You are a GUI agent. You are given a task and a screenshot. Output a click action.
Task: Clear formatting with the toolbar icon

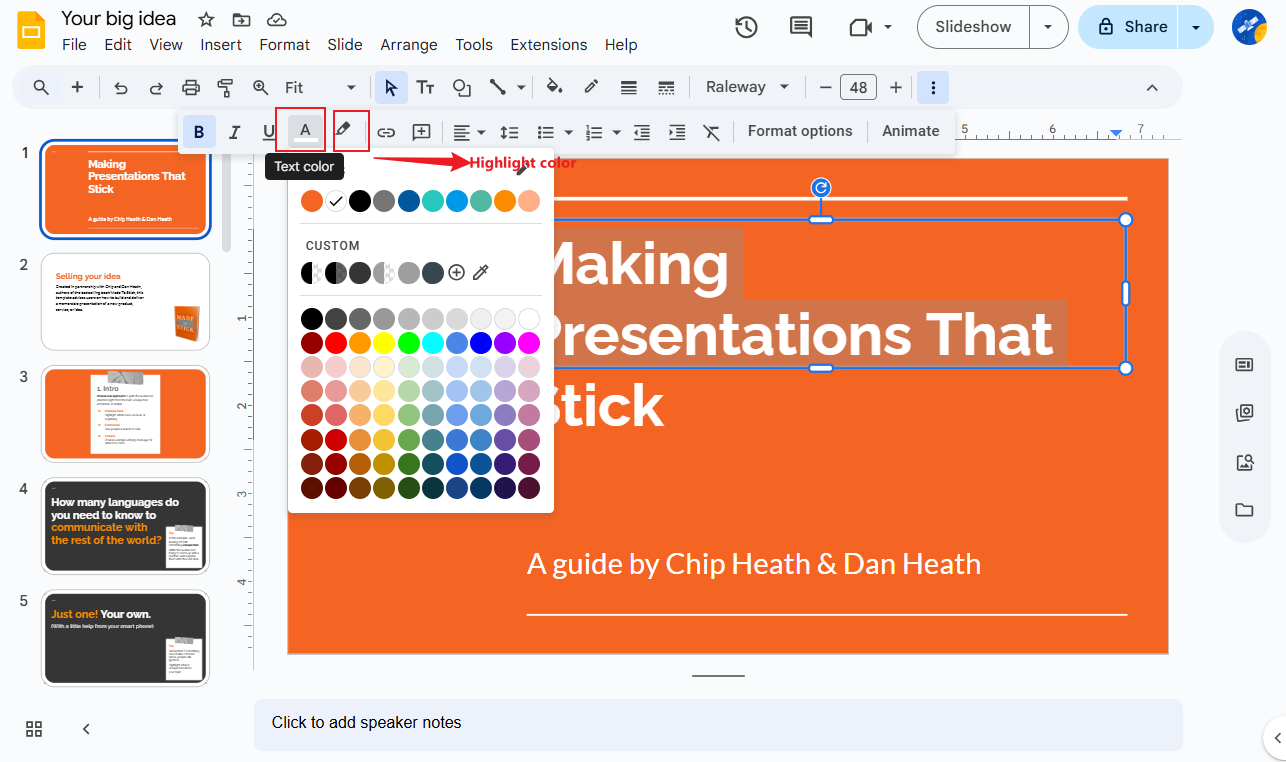pos(711,131)
